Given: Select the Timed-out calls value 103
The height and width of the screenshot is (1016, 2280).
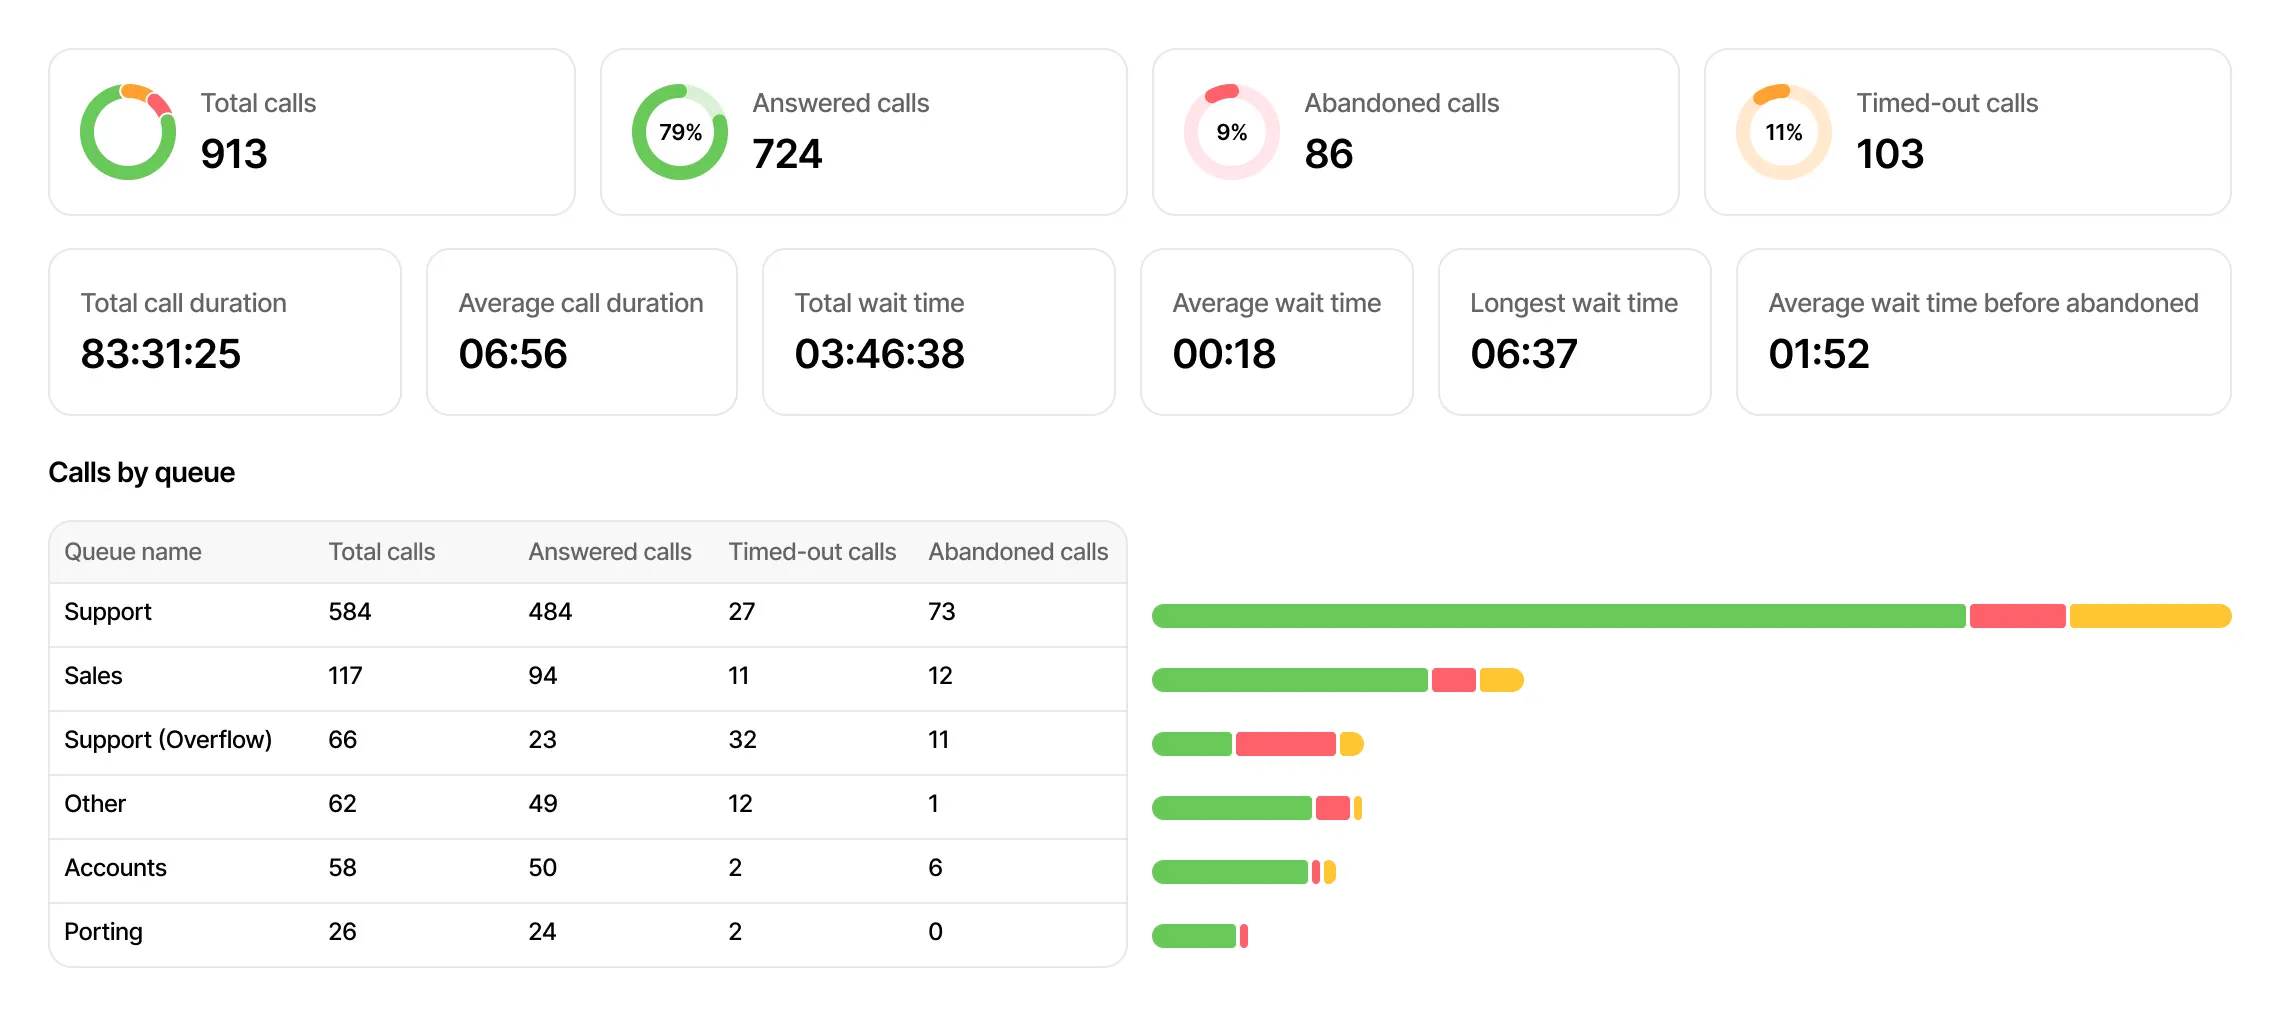Looking at the screenshot, I should (1890, 154).
